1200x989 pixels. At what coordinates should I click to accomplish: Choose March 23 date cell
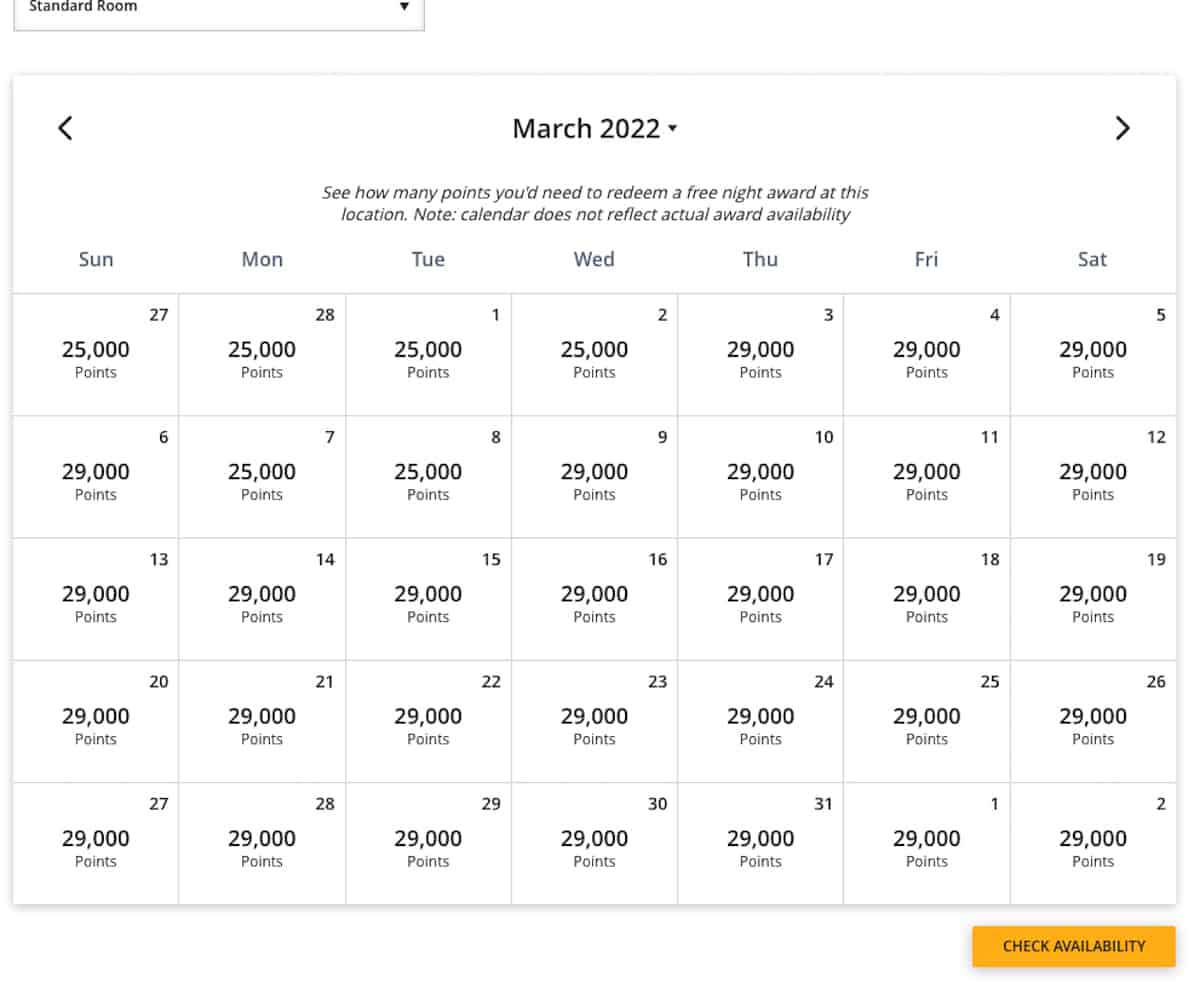pyautogui.click(x=594, y=722)
